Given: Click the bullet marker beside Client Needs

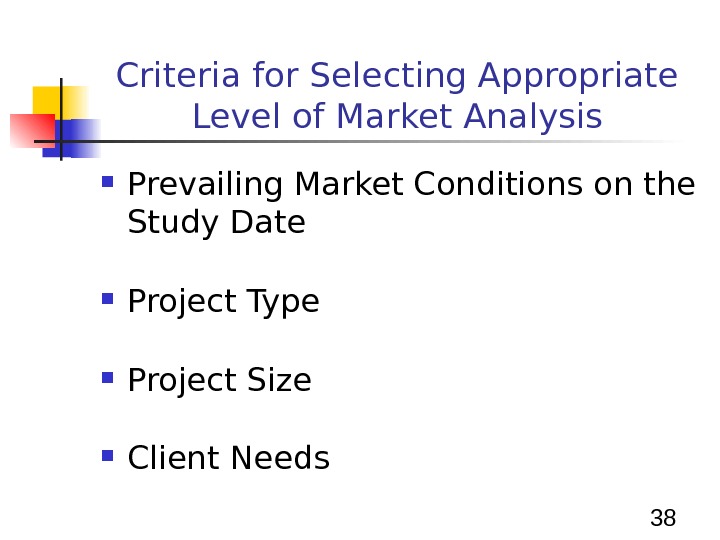Looking at the screenshot, I should coord(109,458).
